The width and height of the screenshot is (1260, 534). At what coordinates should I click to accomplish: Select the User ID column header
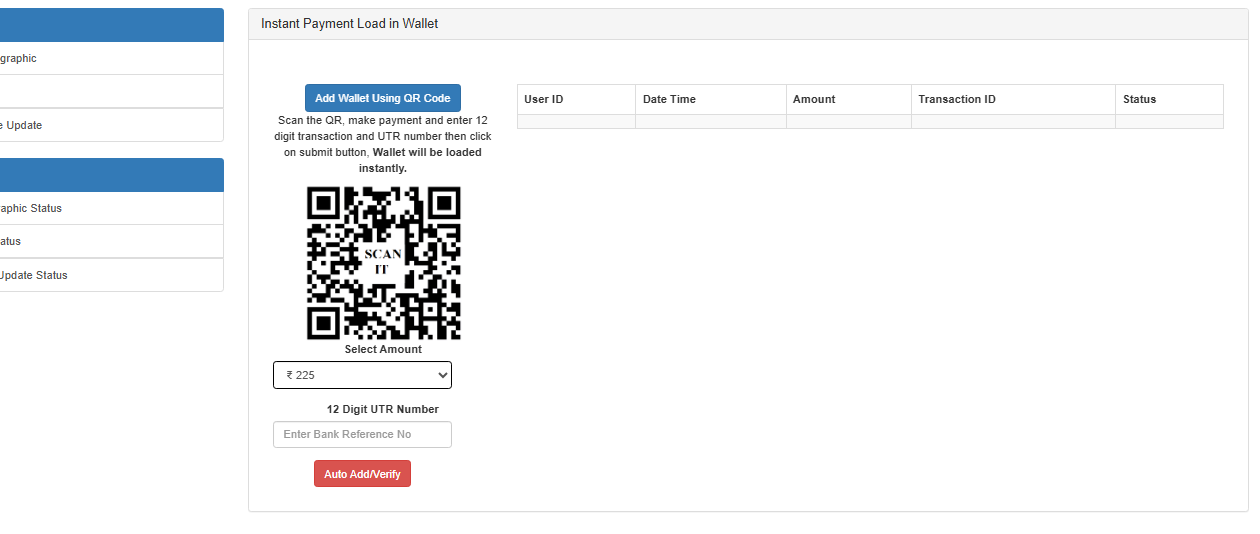point(576,99)
